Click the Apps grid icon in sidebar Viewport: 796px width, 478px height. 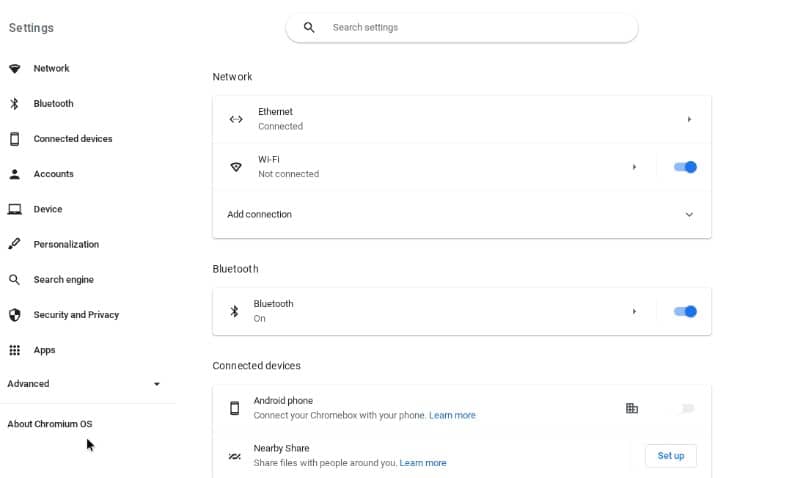point(15,350)
